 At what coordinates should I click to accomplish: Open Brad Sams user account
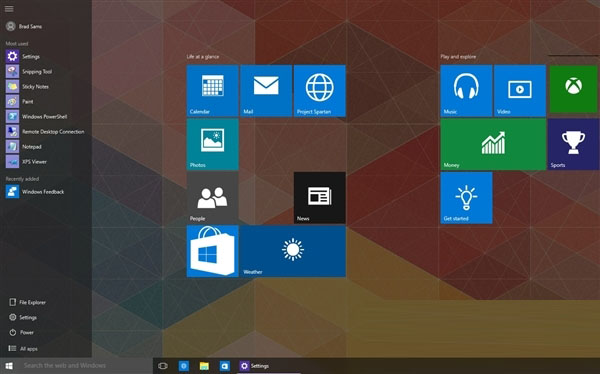click(x=24, y=26)
